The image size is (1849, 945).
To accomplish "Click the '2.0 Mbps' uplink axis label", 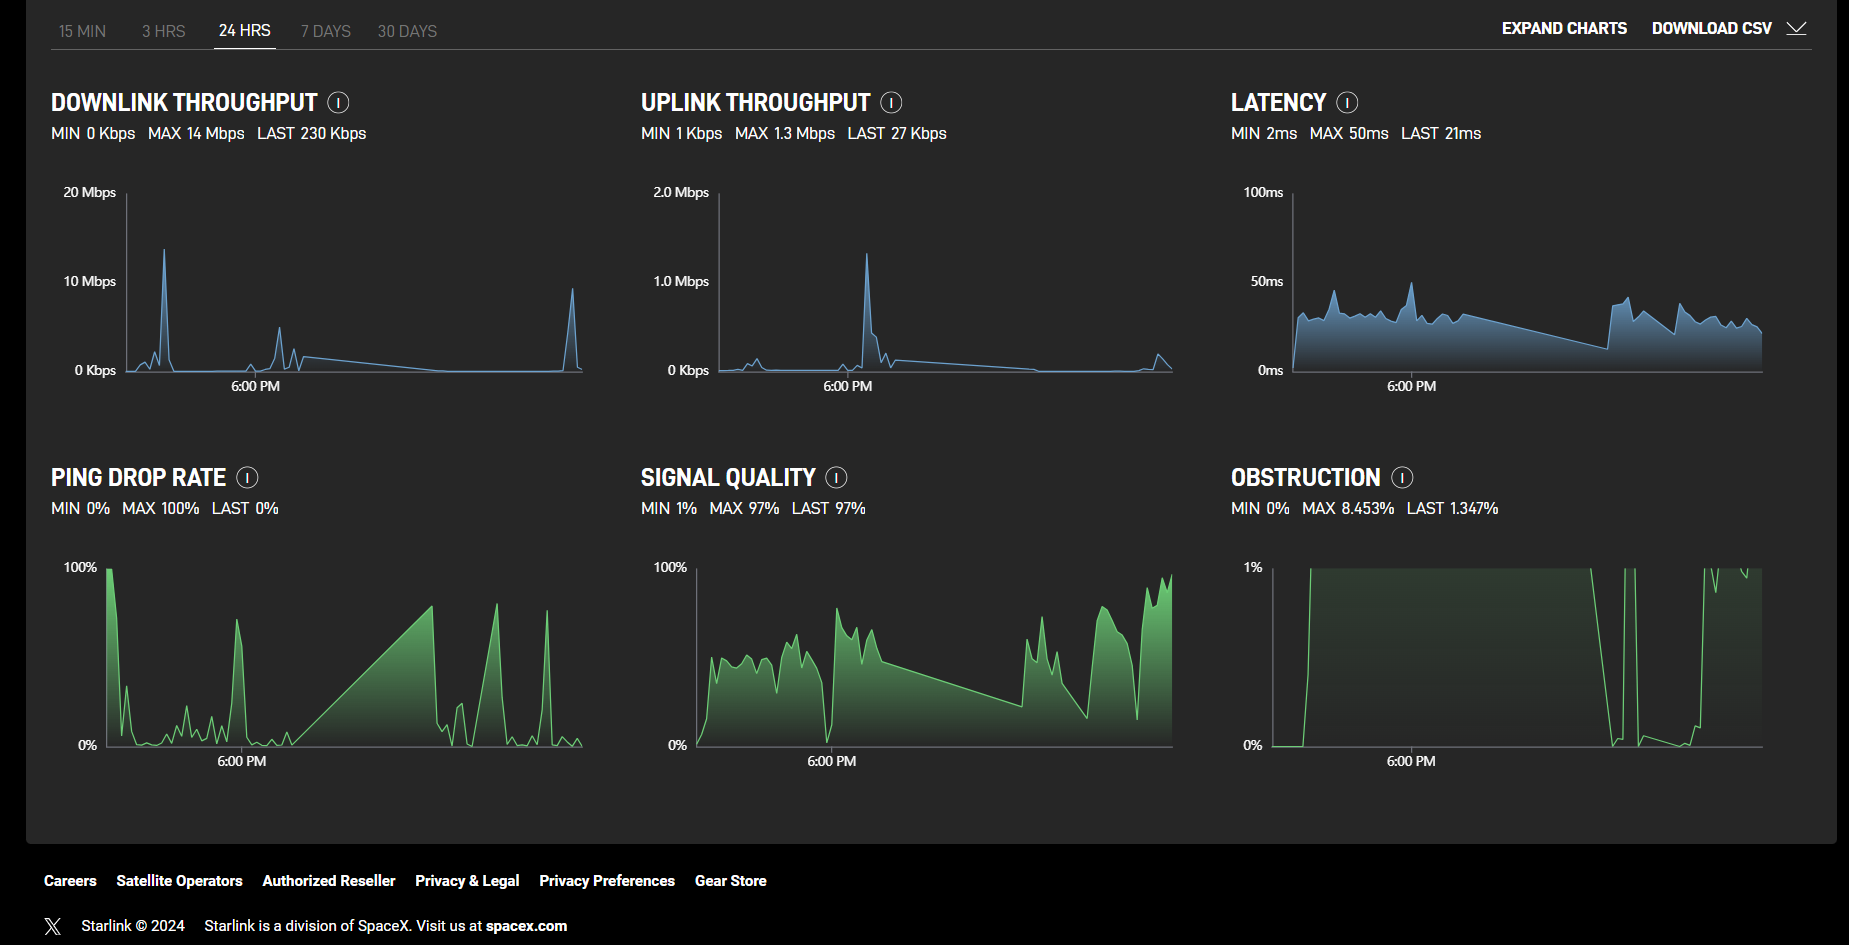I will 681,192.
